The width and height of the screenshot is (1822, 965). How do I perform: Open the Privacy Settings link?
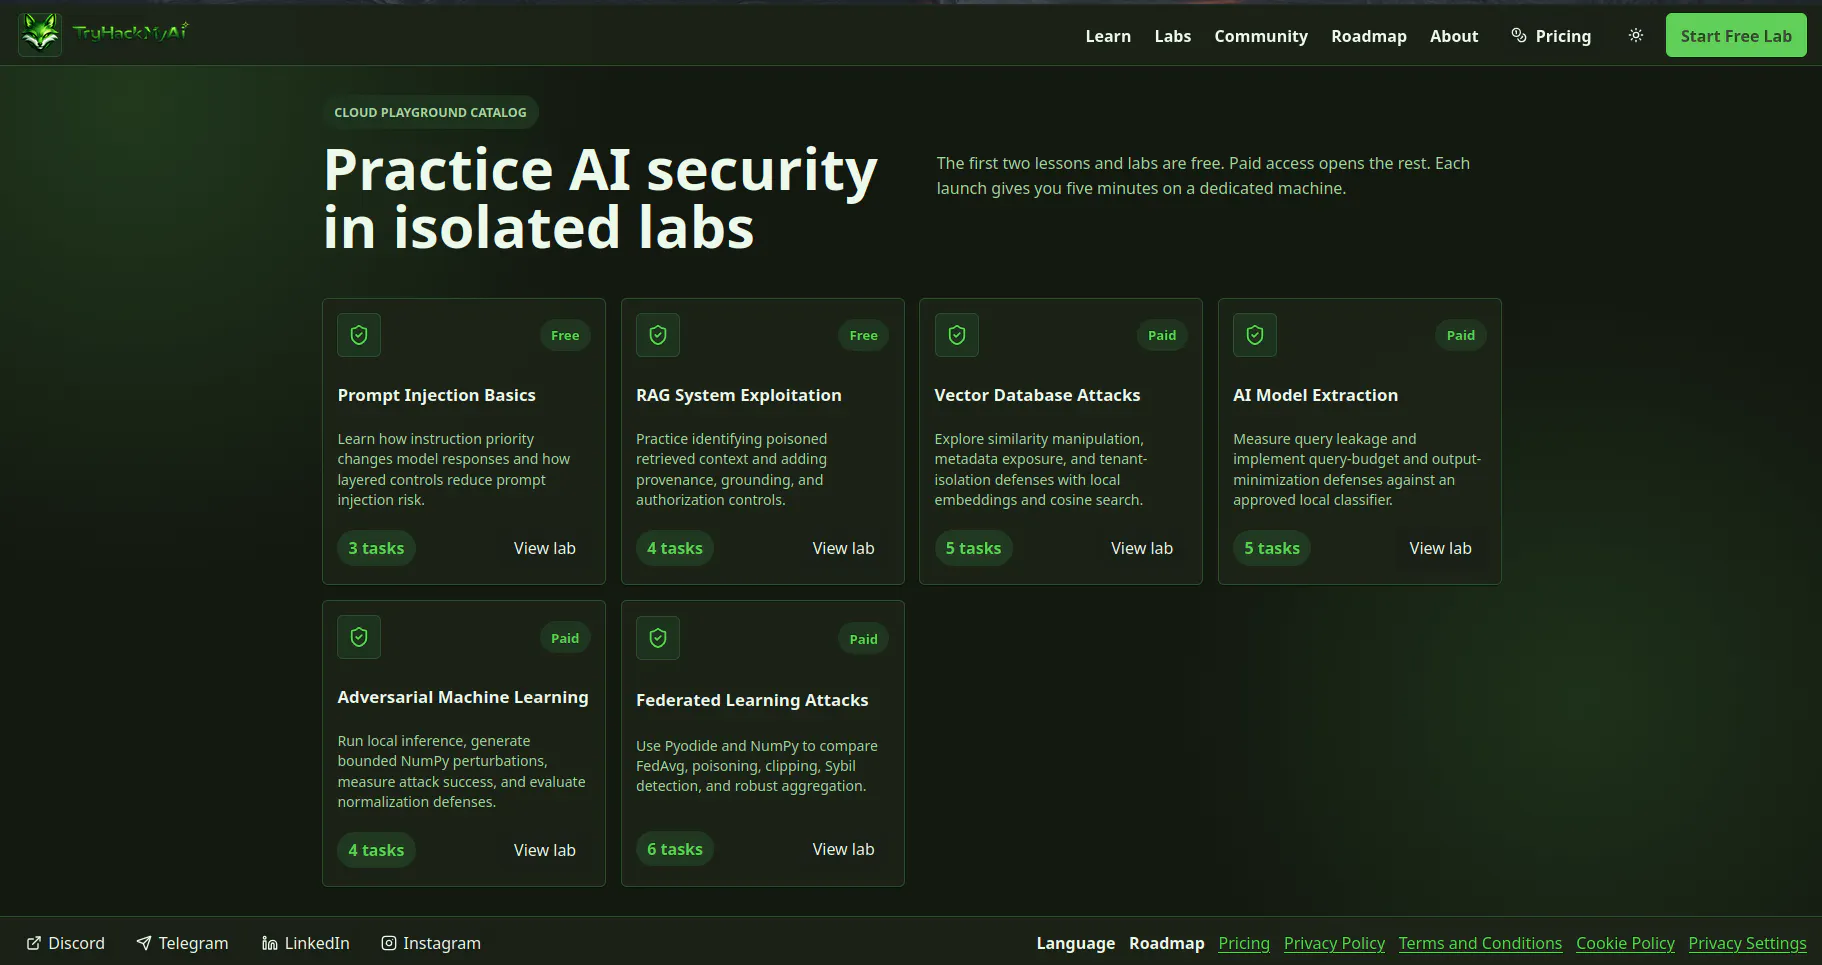click(1747, 943)
